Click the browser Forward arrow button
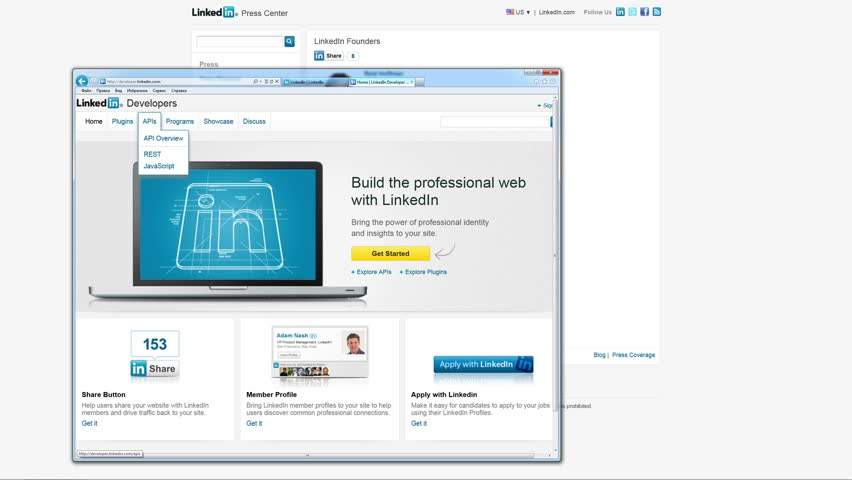Viewport: 852px width, 480px height. pyautogui.click(x=93, y=82)
